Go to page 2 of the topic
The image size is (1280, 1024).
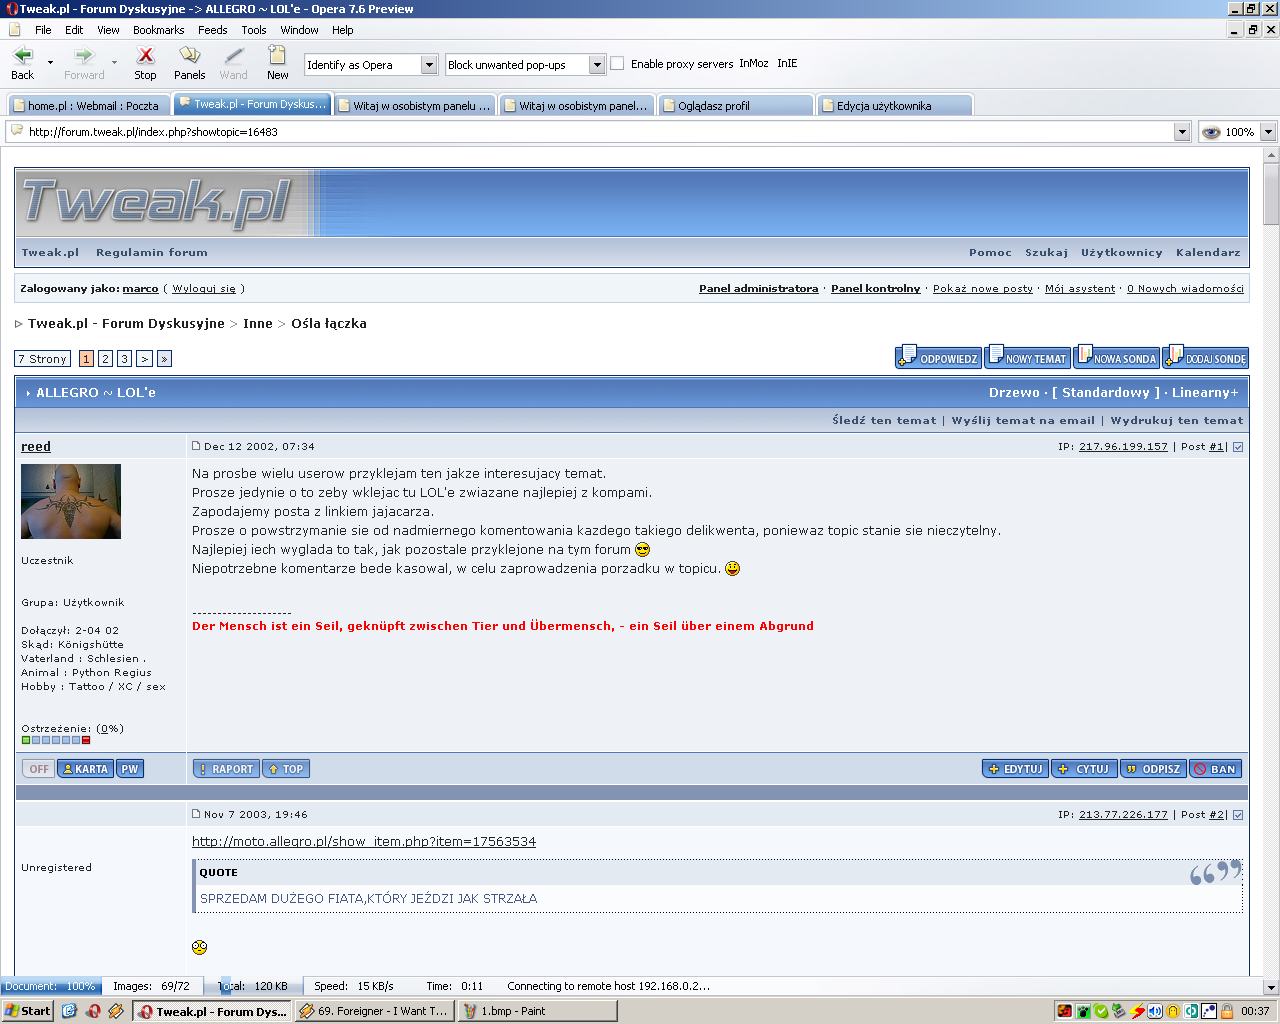click(x=105, y=358)
